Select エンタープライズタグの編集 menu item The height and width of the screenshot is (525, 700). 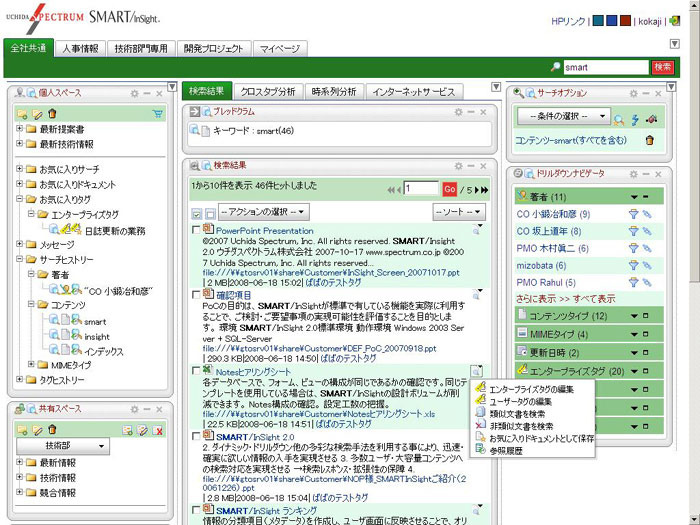[531, 389]
